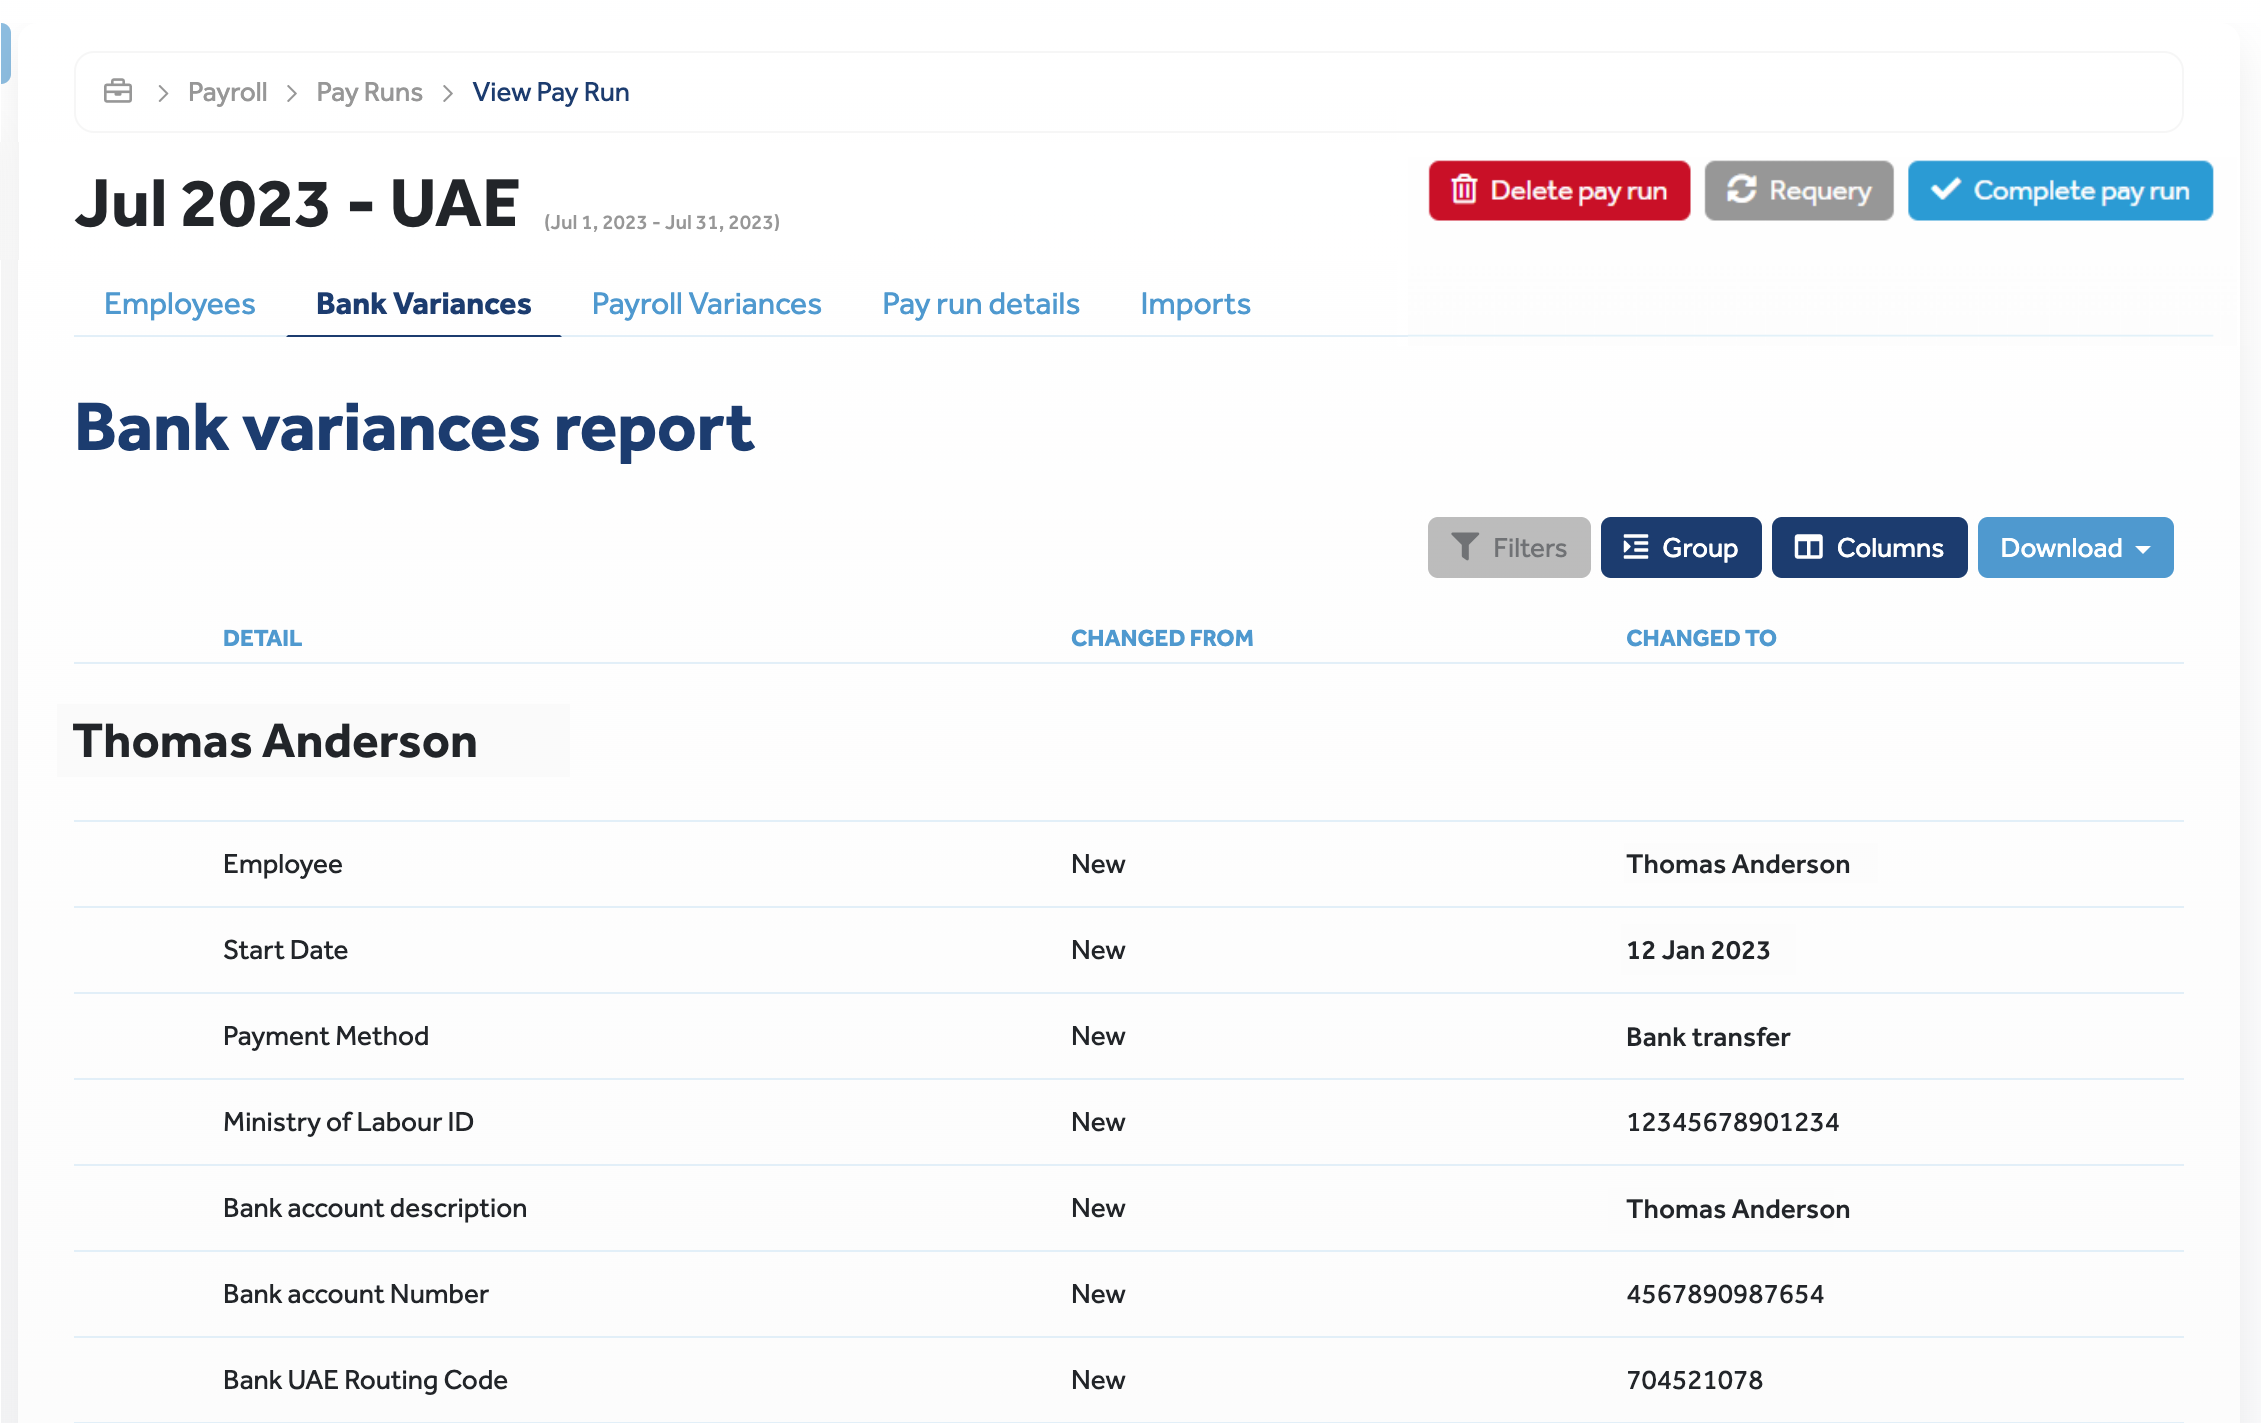2261x1423 pixels.
Task: Go to the Pay run details tab
Action: (x=980, y=304)
